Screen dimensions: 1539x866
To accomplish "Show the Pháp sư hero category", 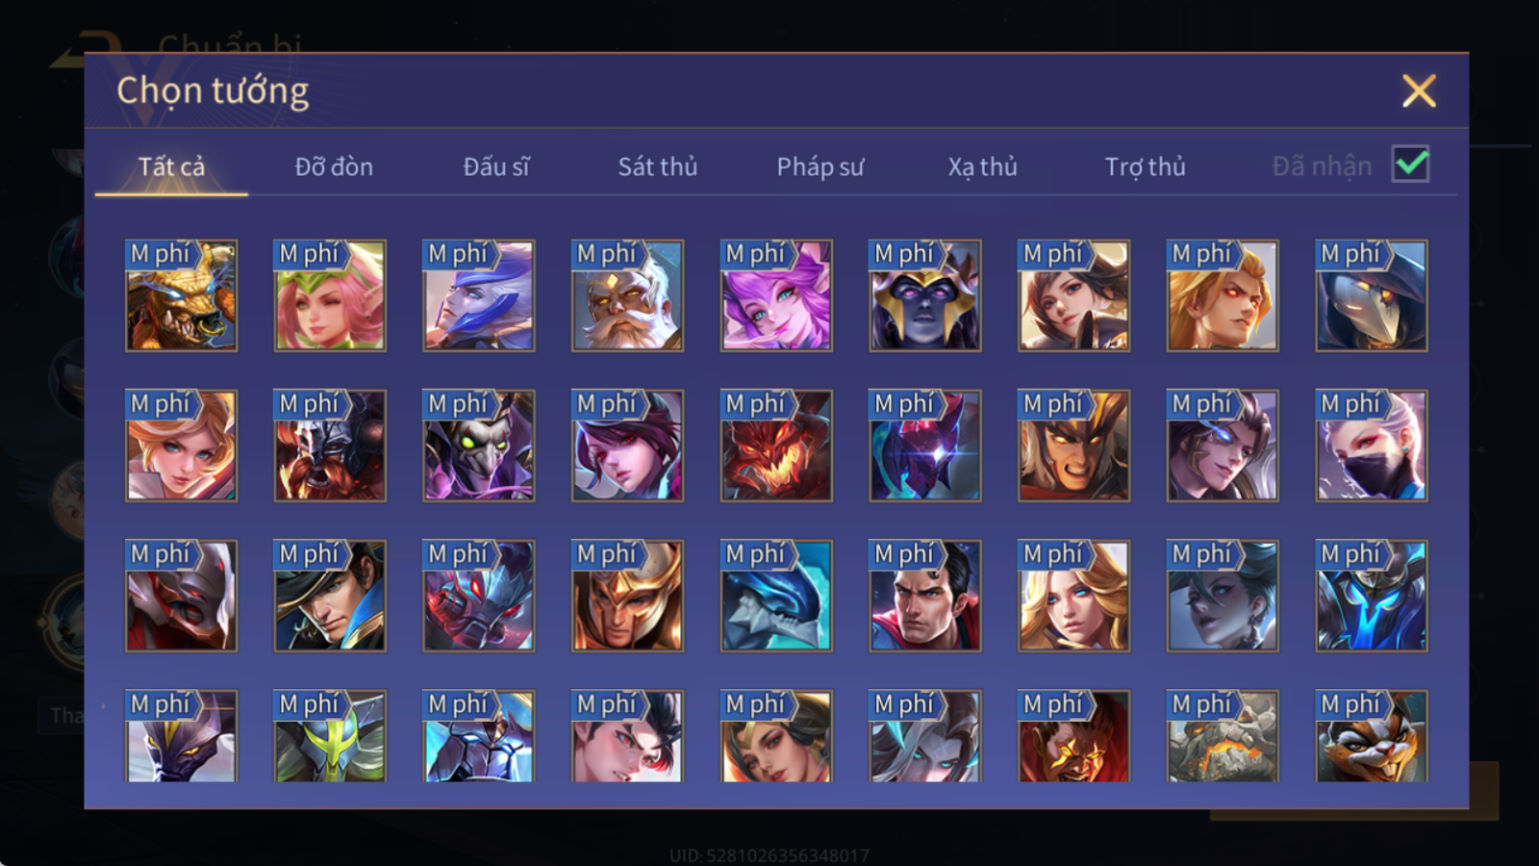I will (x=820, y=167).
